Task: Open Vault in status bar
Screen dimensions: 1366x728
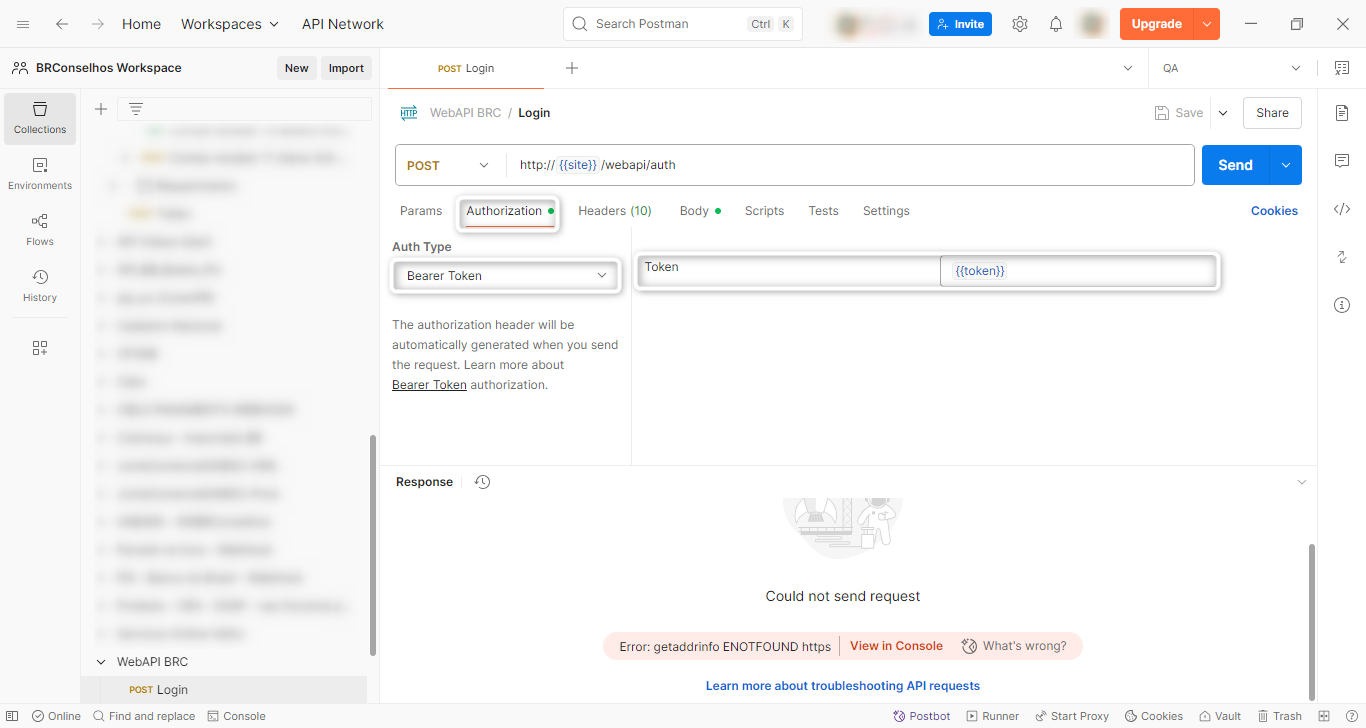Action: click(1219, 716)
